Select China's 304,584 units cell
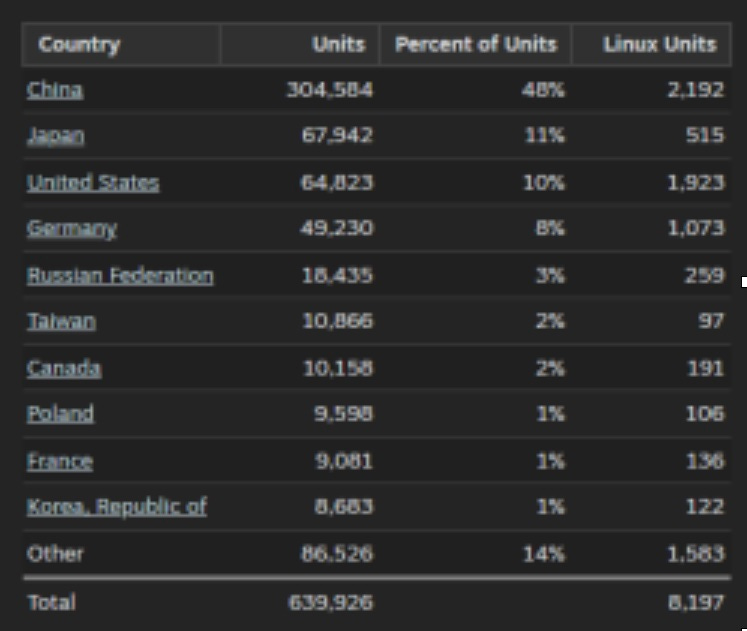The height and width of the screenshot is (631, 747). coord(329,90)
